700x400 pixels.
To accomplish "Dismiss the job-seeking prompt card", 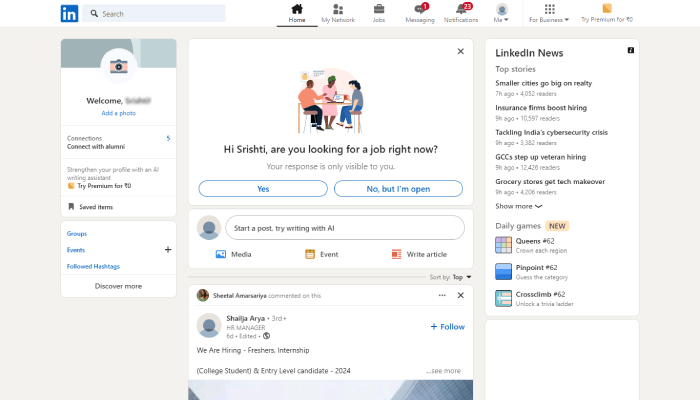I will click(x=461, y=51).
